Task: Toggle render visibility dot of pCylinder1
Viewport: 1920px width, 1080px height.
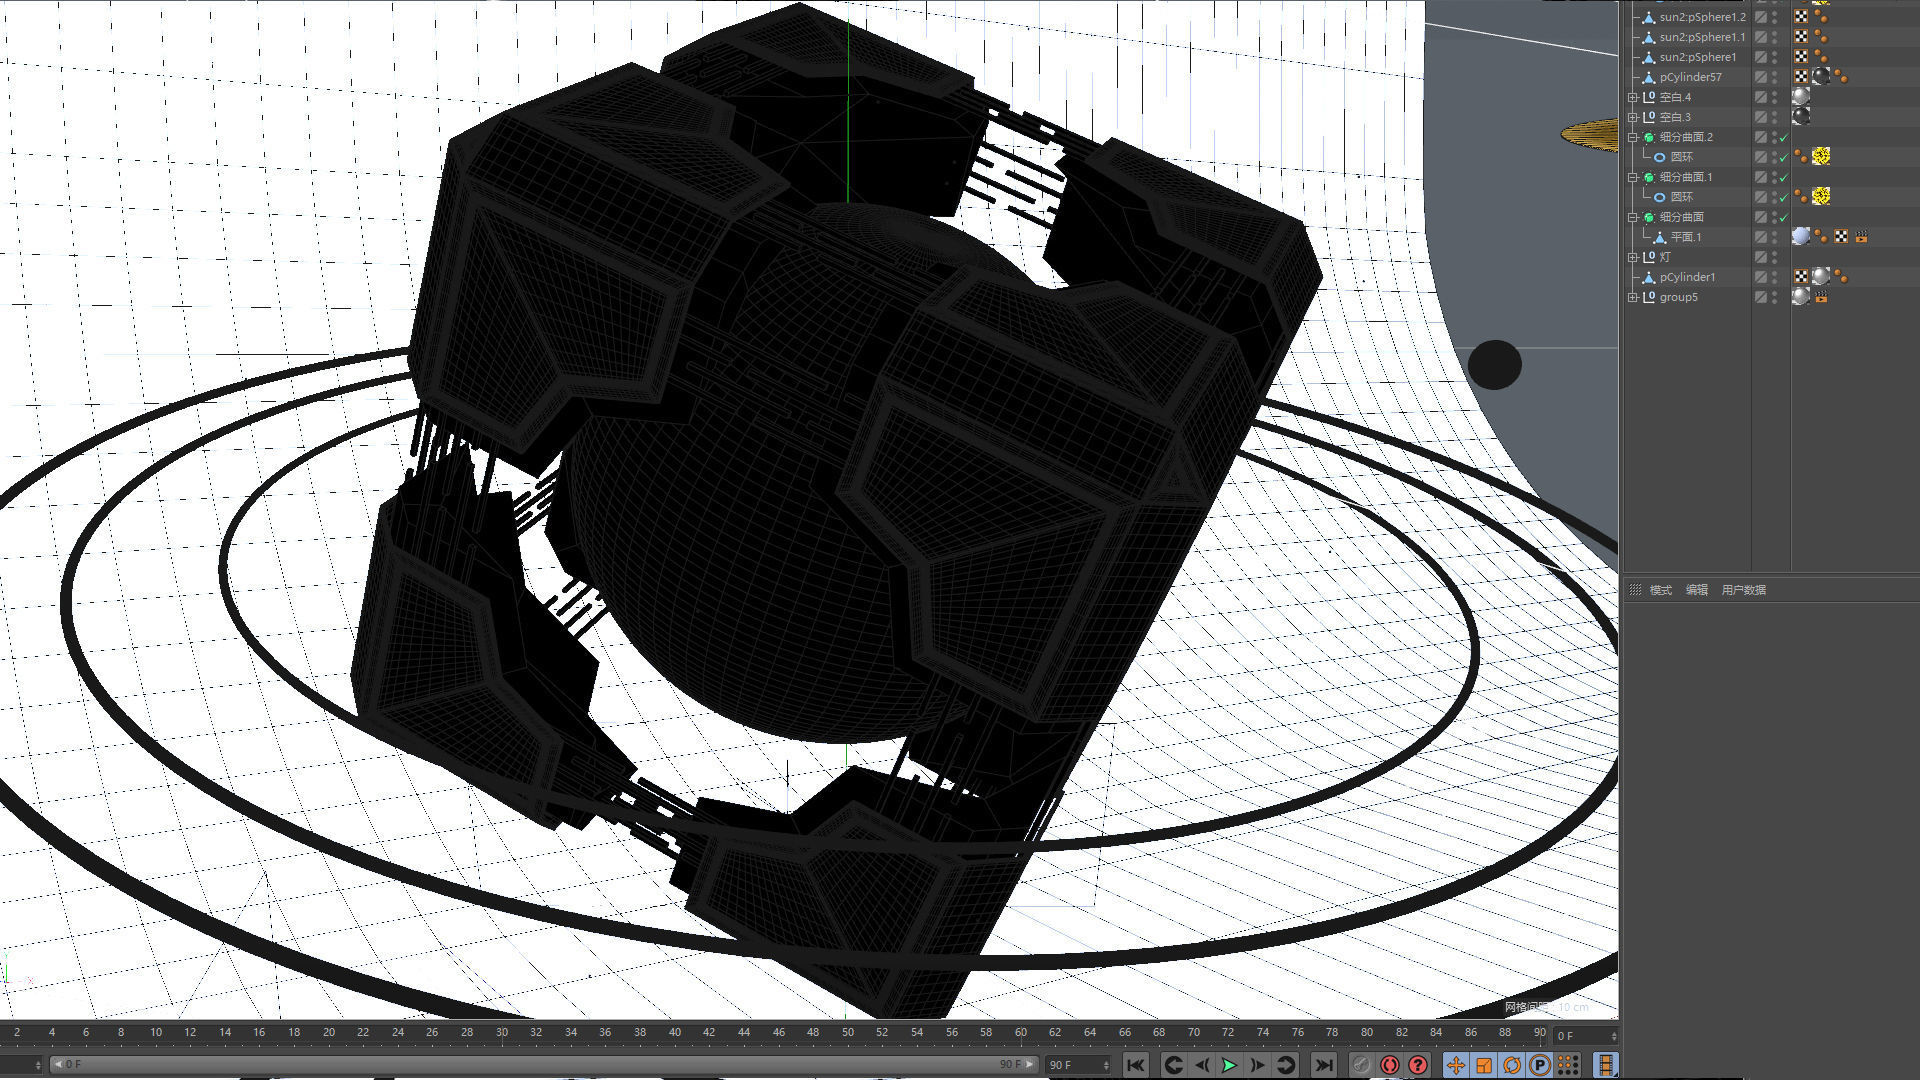Action: tap(1774, 281)
